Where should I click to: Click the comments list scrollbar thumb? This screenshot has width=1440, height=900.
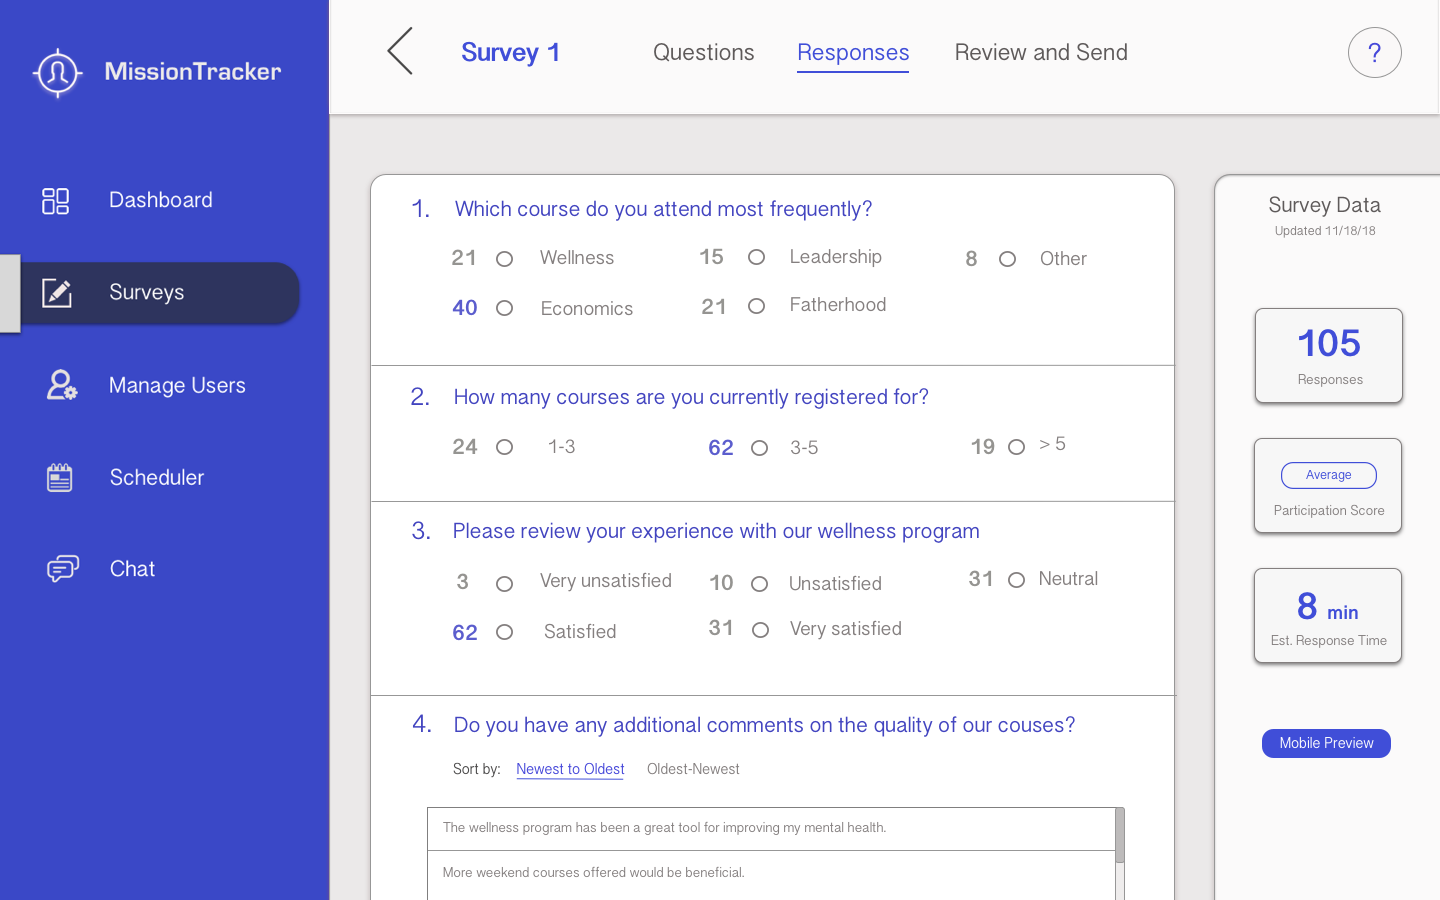click(1120, 835)
